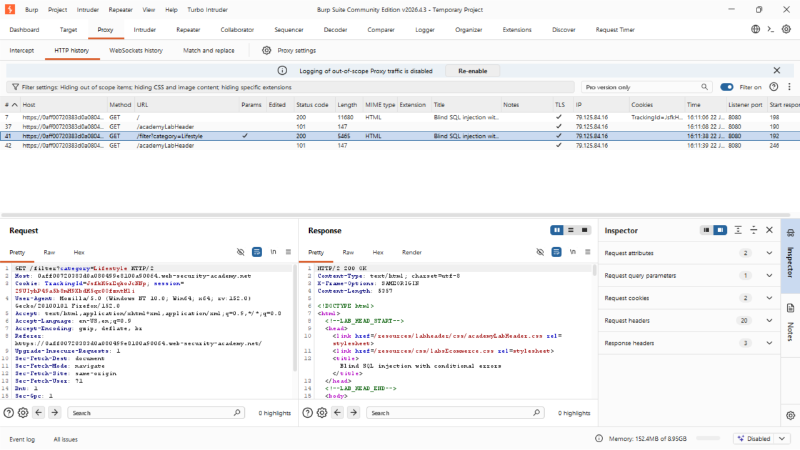Switch Inspector to two-column layout icon
This screenshot has height=450, width=800.
pyautogui.click(x=720, y=230)
